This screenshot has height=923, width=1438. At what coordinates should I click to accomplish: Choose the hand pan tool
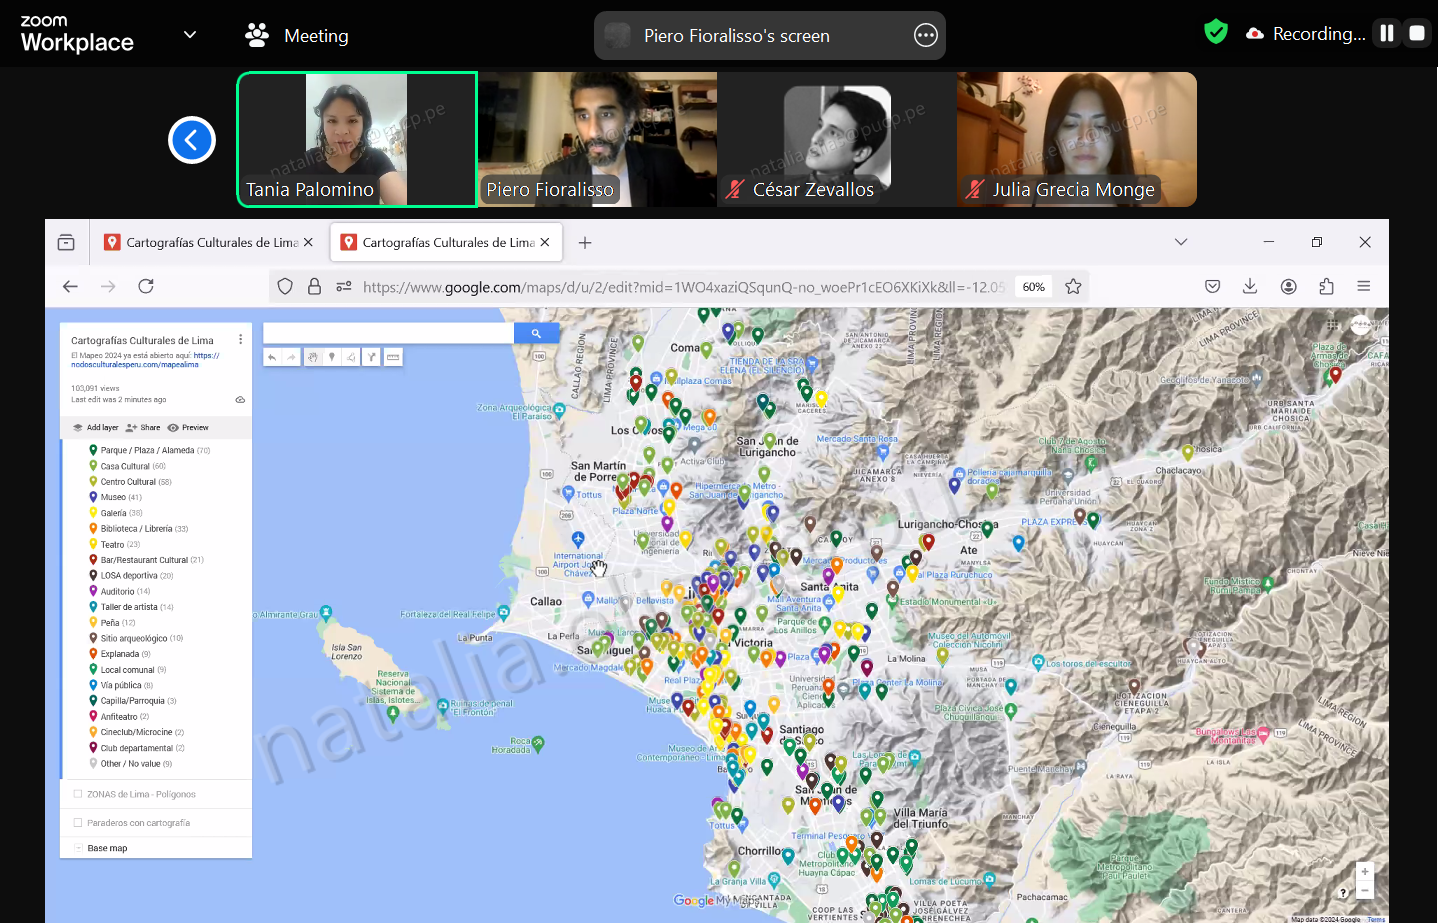[x=312, y=357]
